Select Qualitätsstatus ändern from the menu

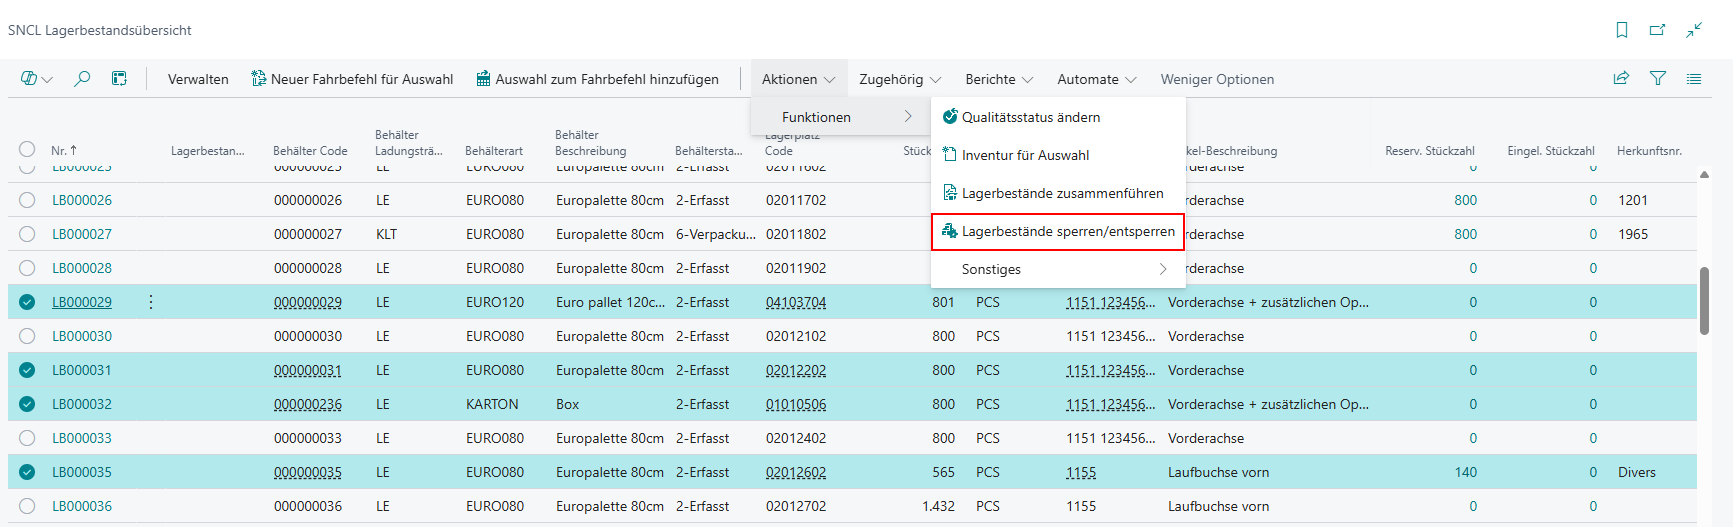(1030, 117)
